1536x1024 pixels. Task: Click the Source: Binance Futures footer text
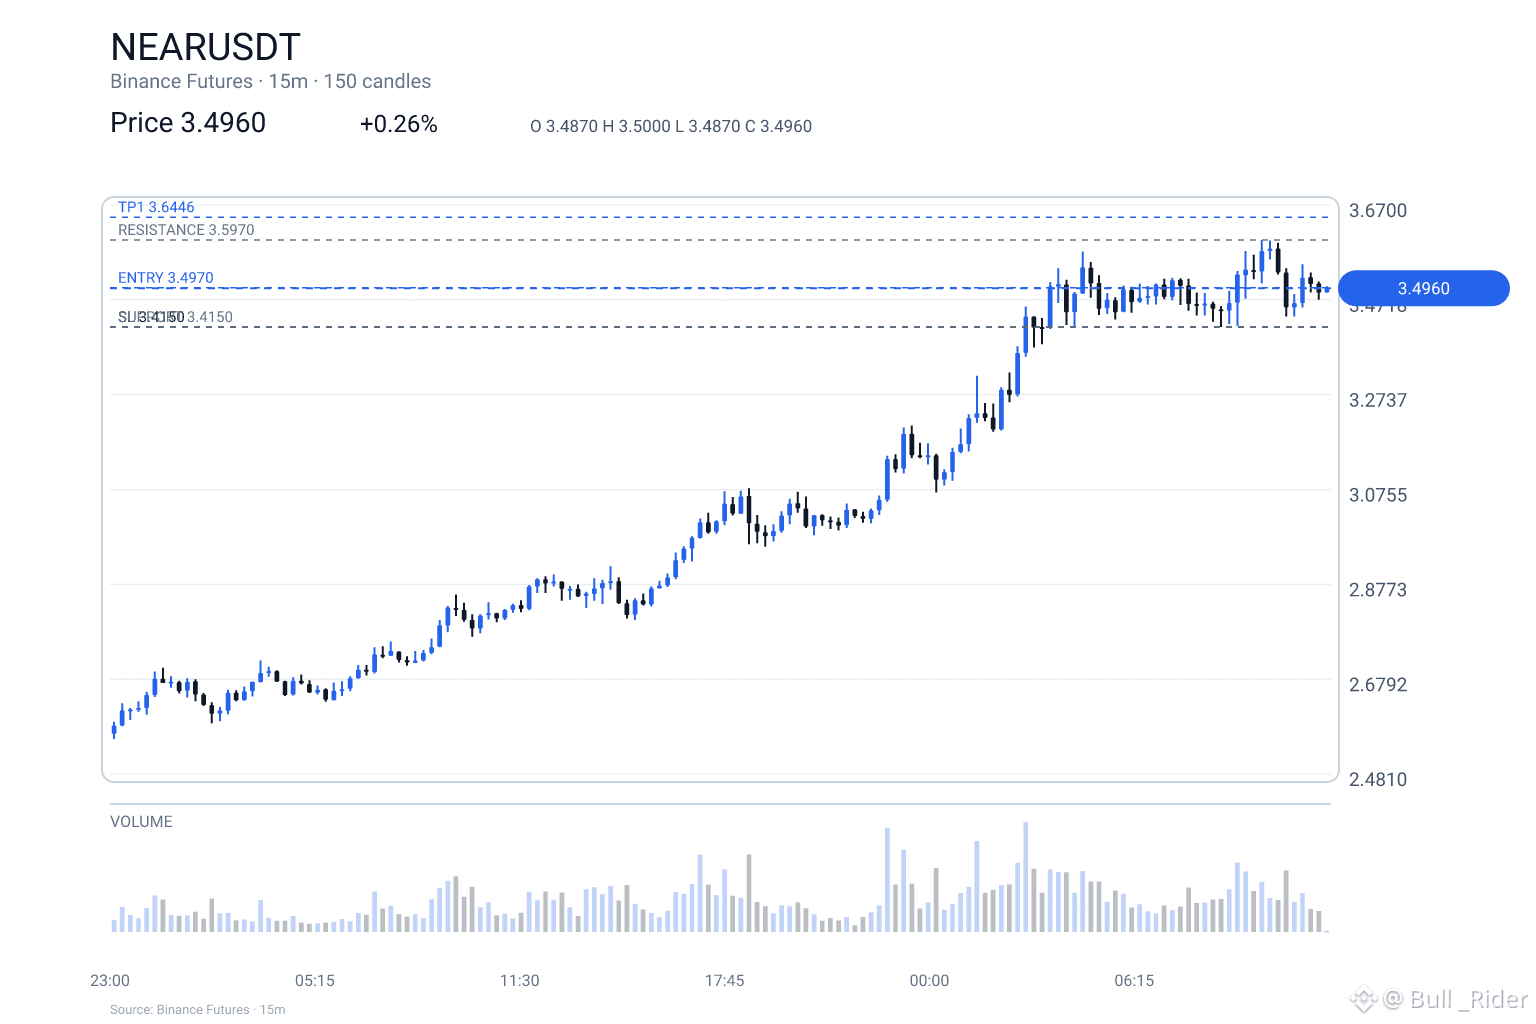click(197, 1010)
